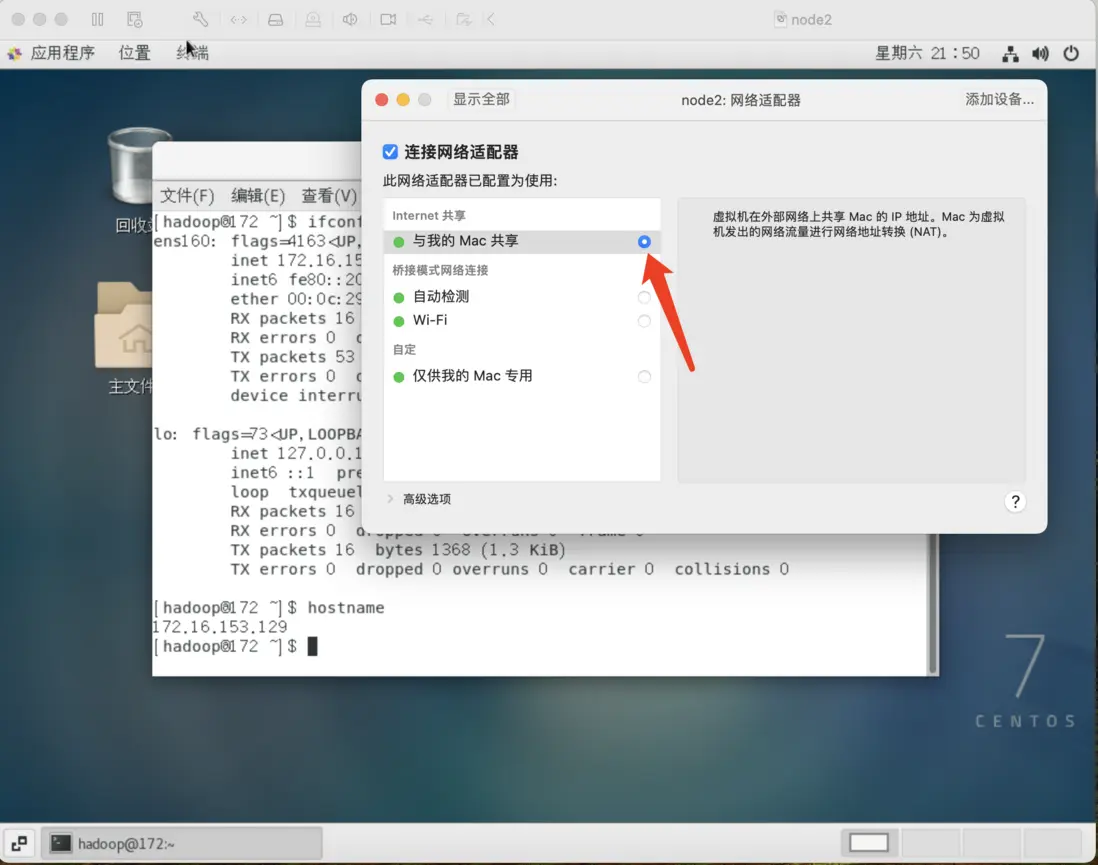
Task: Toggle the 连接网络适配器 checkbox
Action: click(390, 152)
